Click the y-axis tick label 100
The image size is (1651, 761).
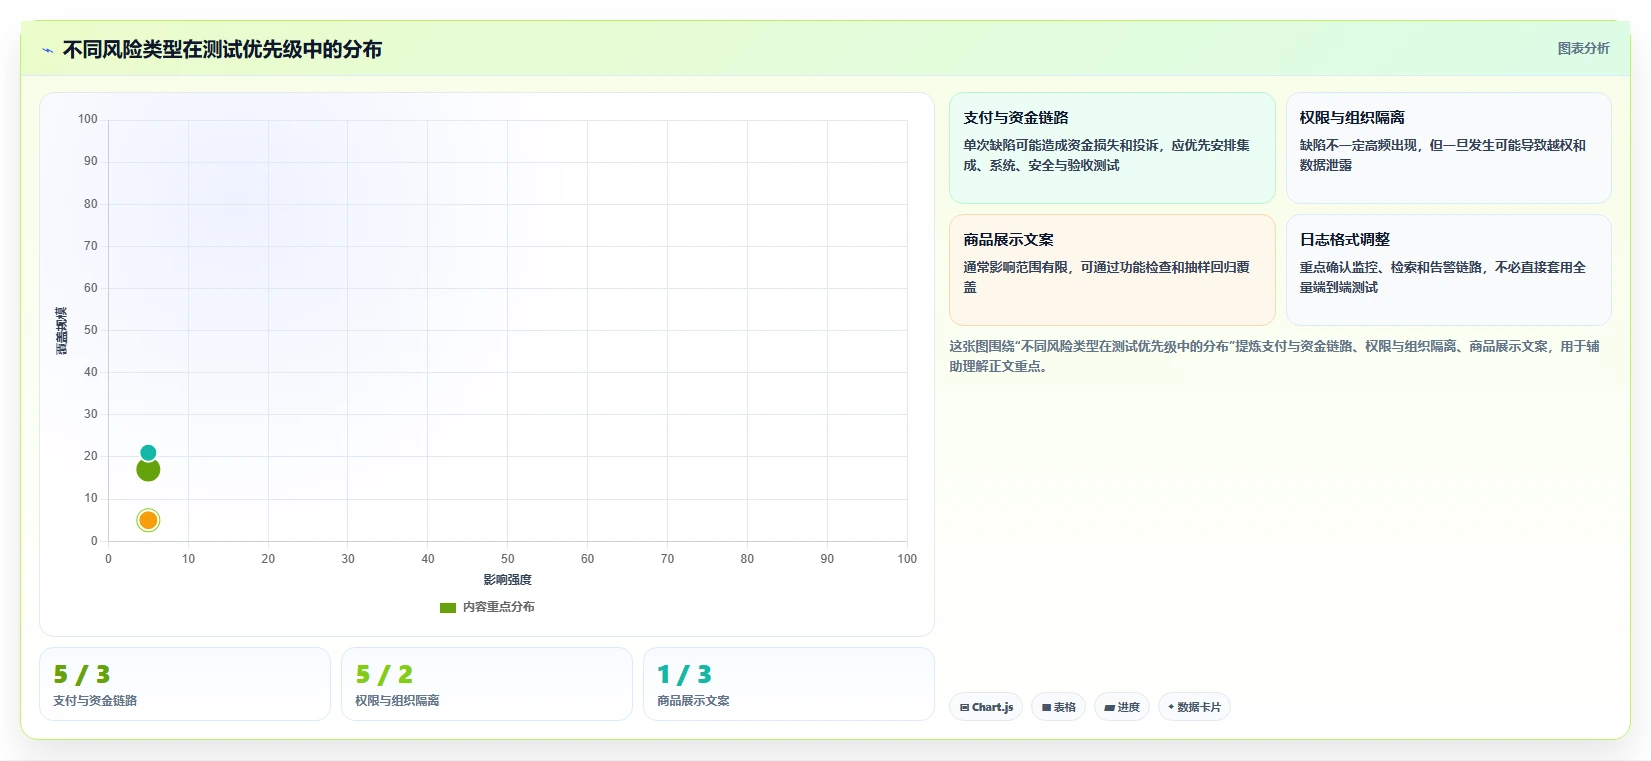pos(88,119)
